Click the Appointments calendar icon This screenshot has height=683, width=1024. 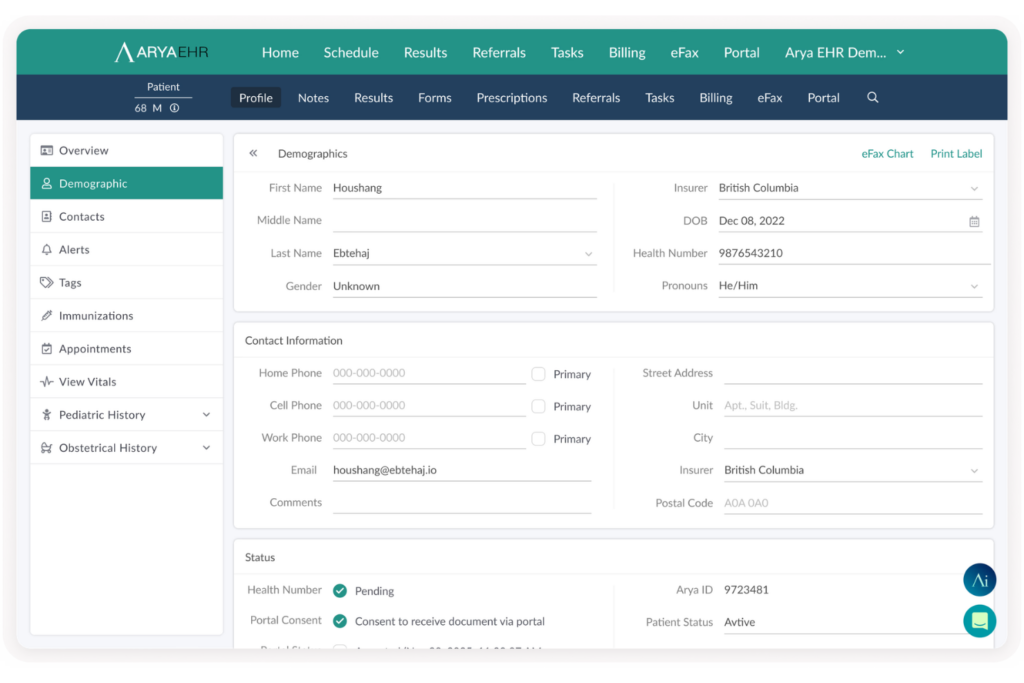coord(46,349)
